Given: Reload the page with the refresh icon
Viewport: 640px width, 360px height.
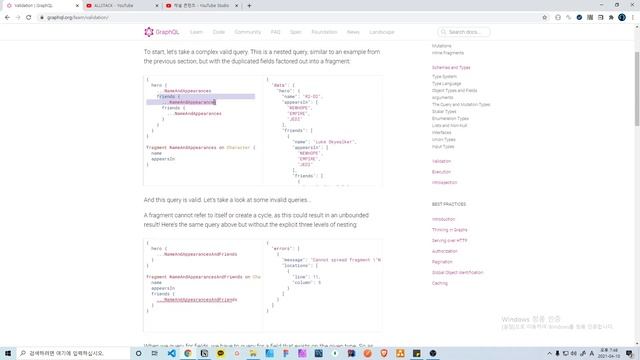Looking at the screenshot, I should coord(29,18).
